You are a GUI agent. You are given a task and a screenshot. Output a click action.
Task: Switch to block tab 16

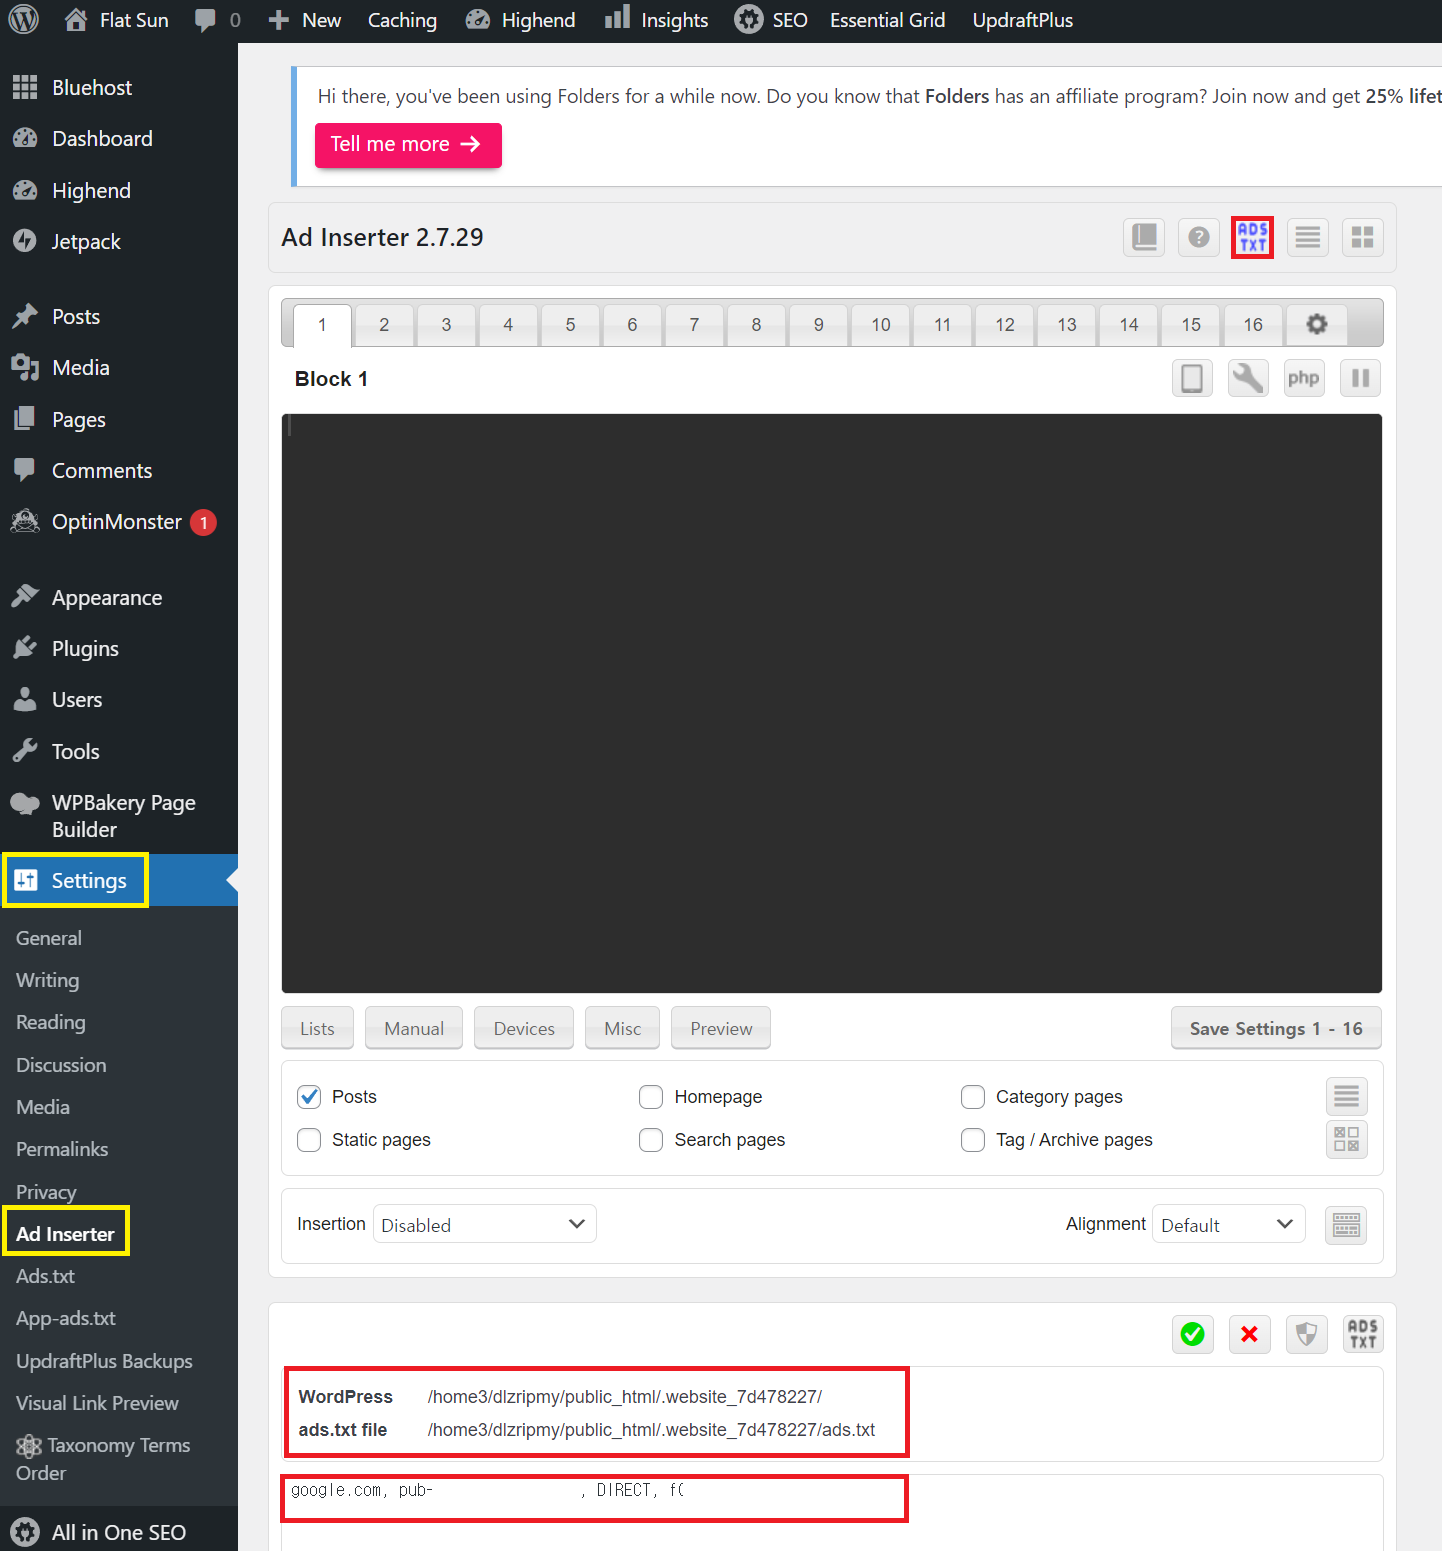point(1253,325)
